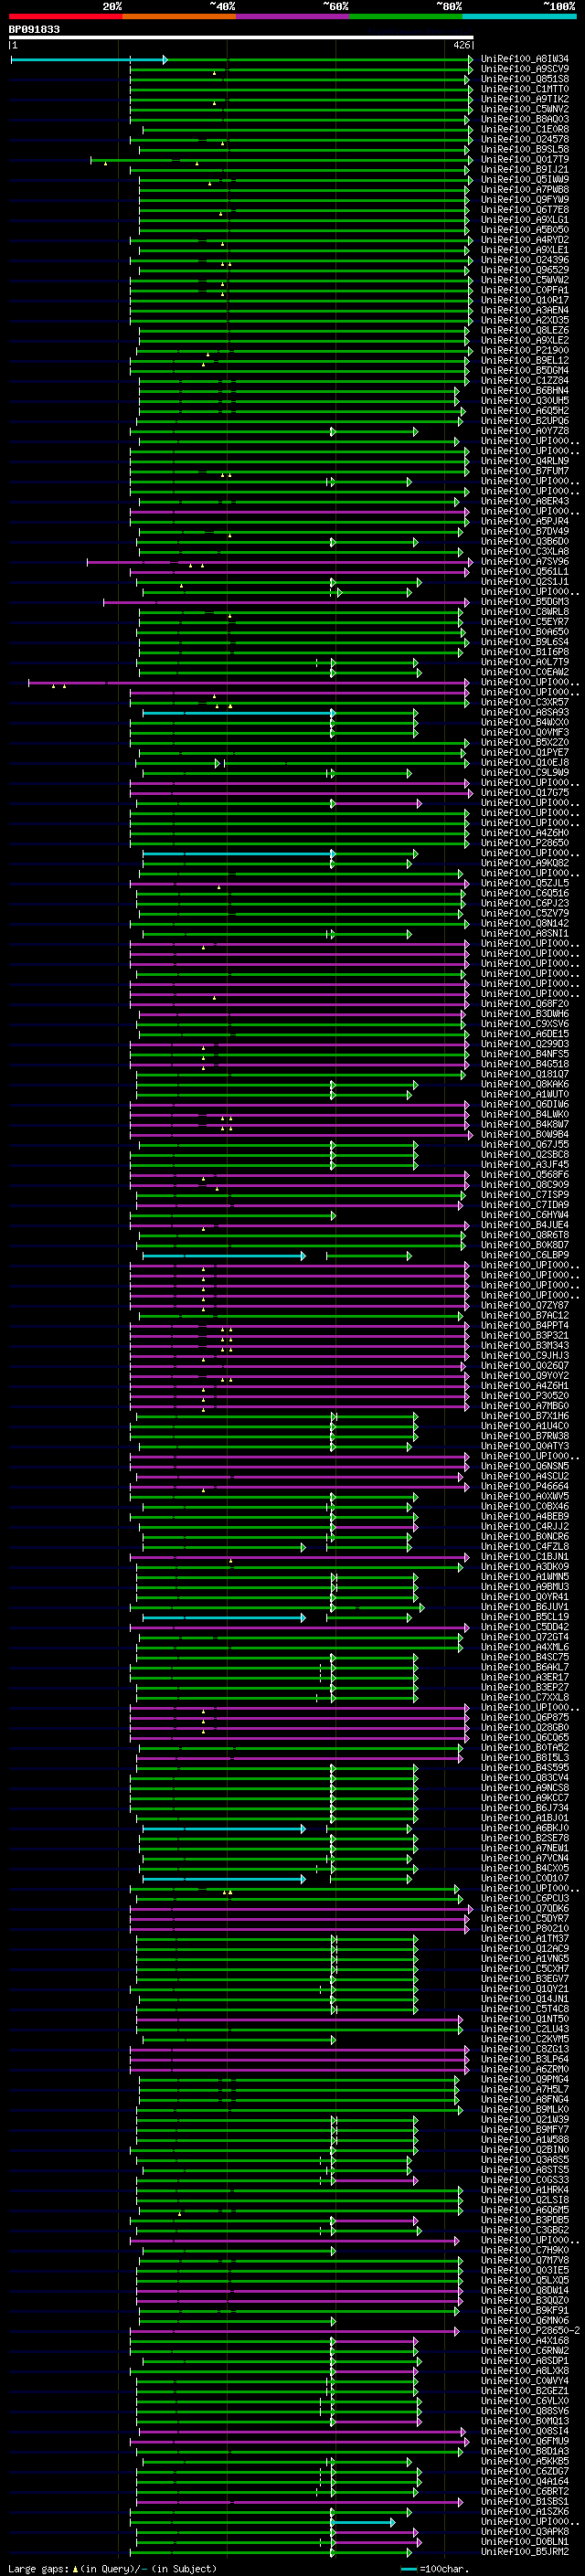Select the UniRef100_A4RYD2 label
The image size is (585, 2576).
pos(525,240)
